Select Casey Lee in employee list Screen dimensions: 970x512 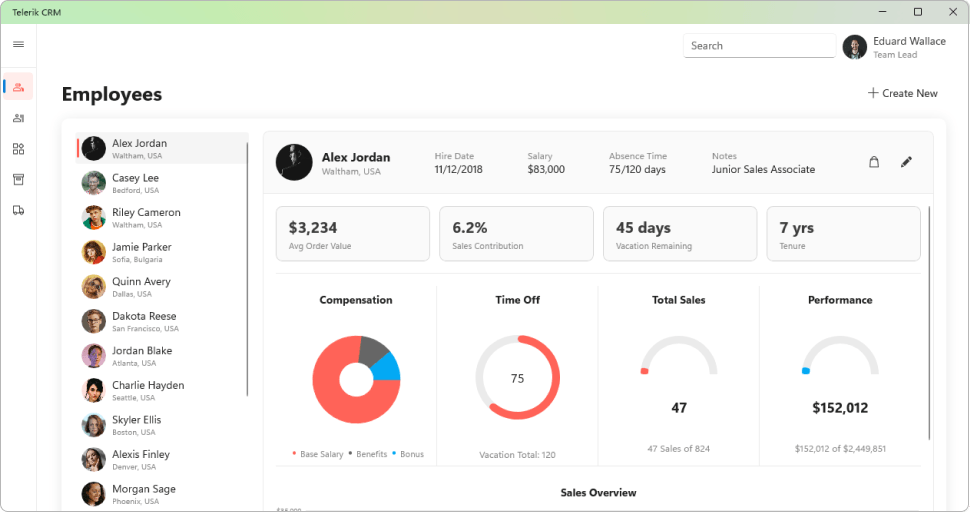(162, 183)
